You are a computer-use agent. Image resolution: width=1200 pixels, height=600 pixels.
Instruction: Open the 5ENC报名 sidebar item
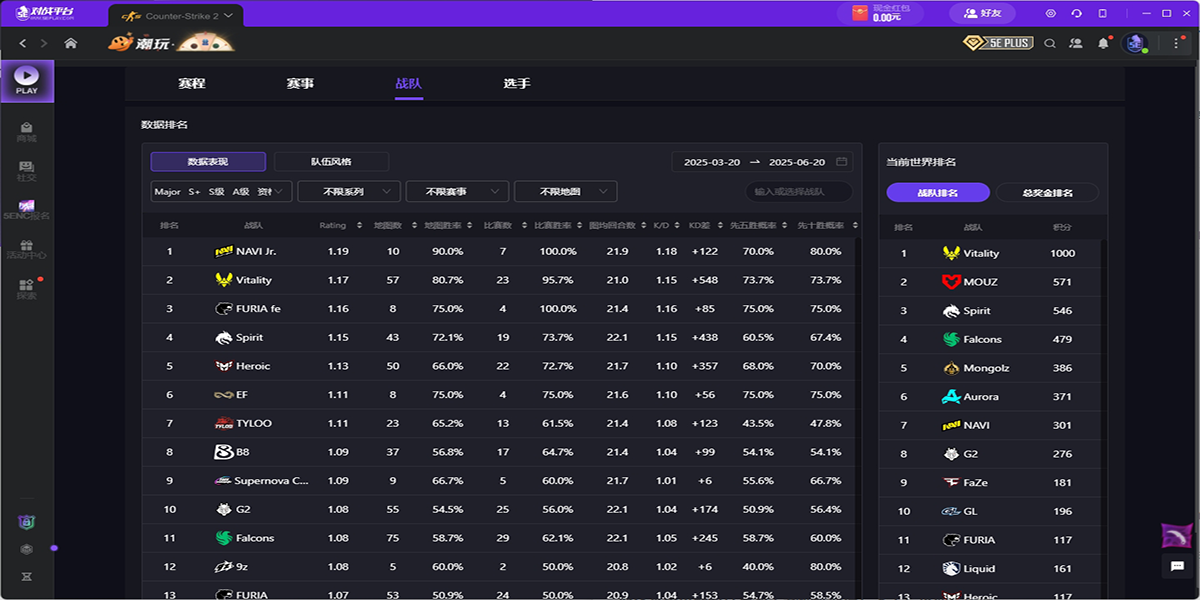[x=27, y=210]
